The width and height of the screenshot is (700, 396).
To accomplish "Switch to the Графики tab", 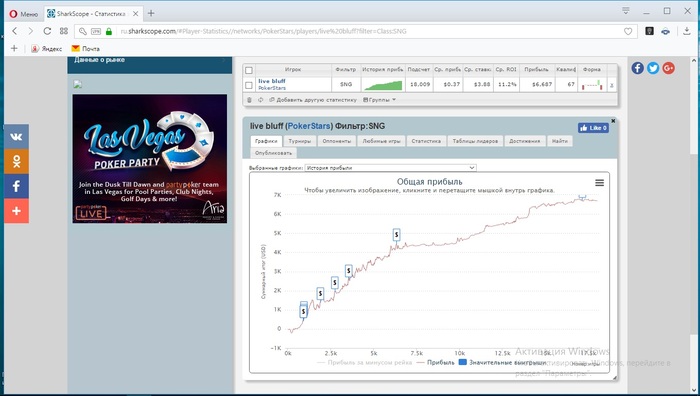I will pos(266,141).
